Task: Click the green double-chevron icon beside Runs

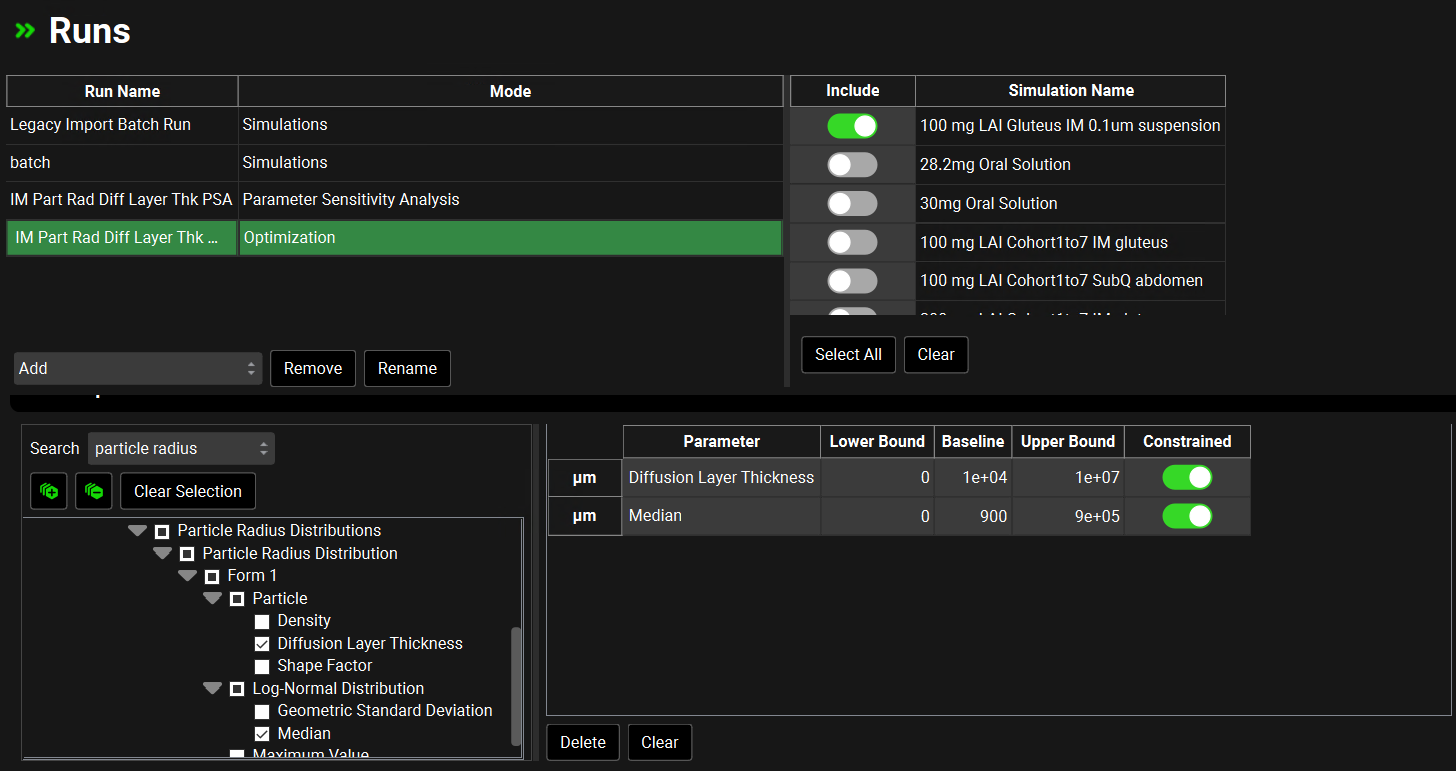Action: pos(25,31)
